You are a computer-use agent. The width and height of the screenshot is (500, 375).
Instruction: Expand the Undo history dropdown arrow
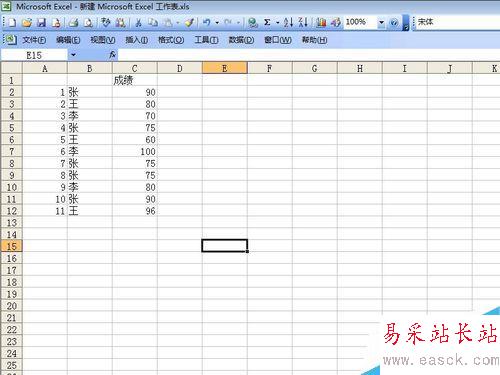217,23
